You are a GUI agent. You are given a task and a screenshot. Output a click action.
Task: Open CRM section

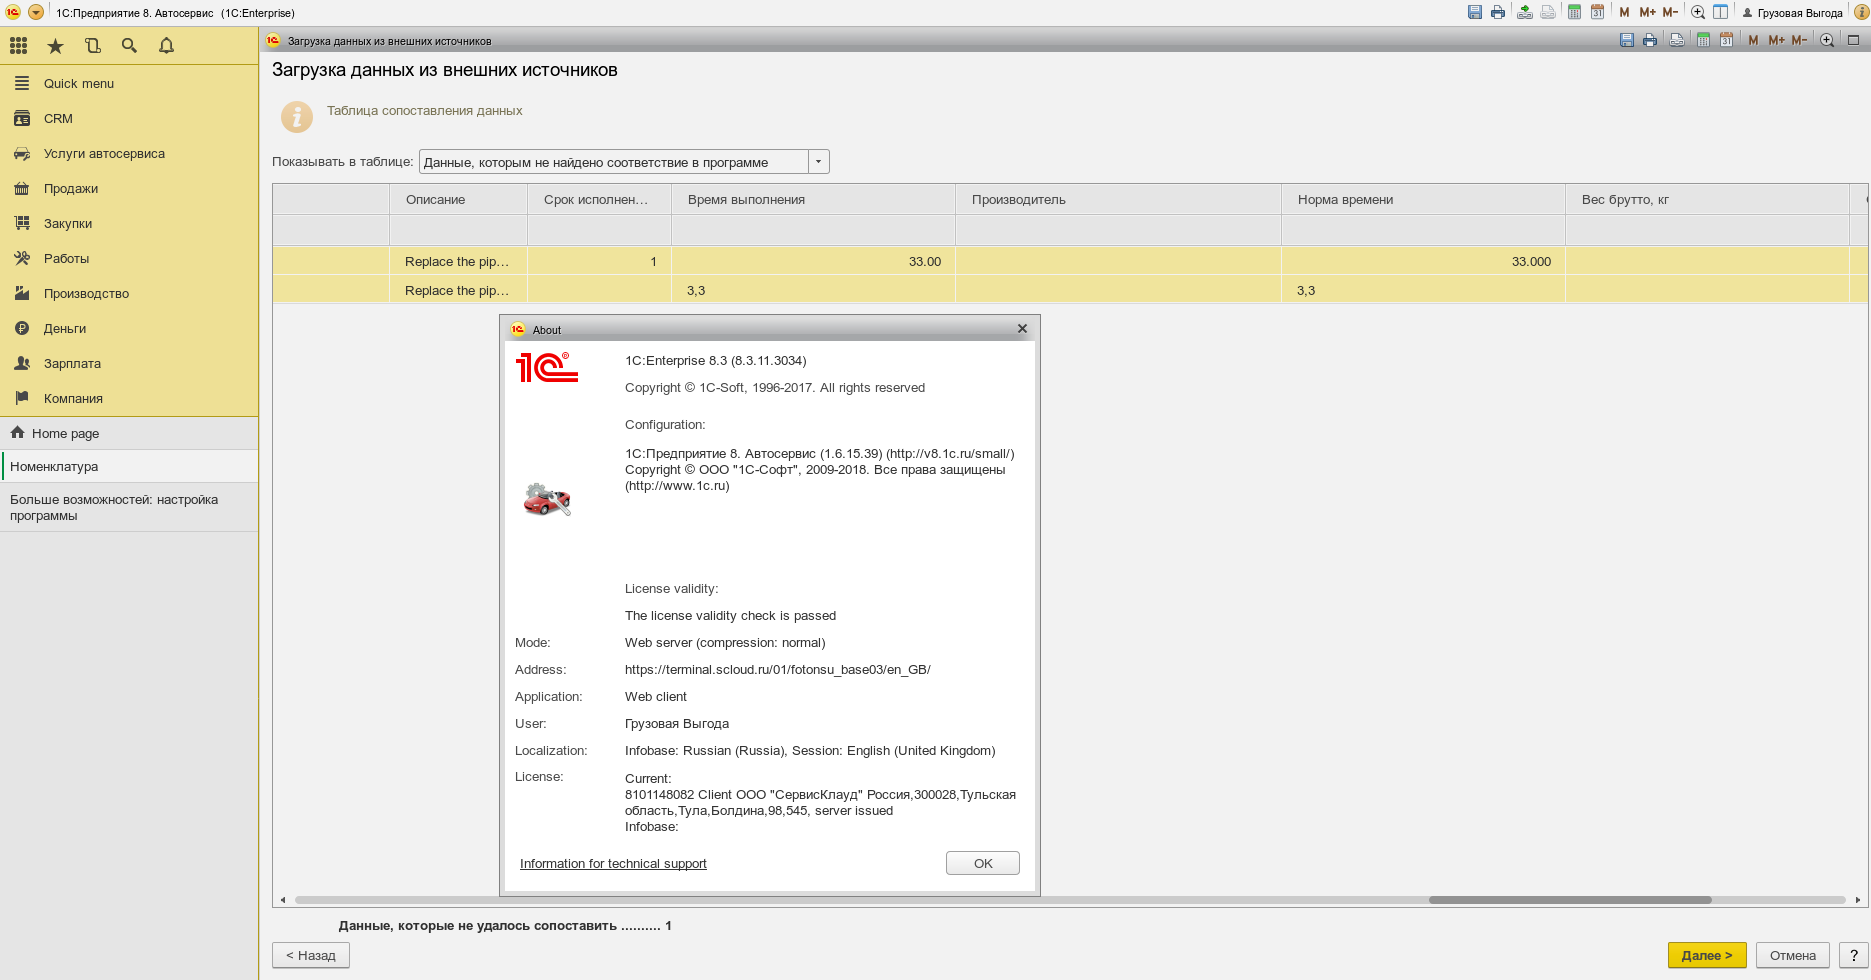129,118
